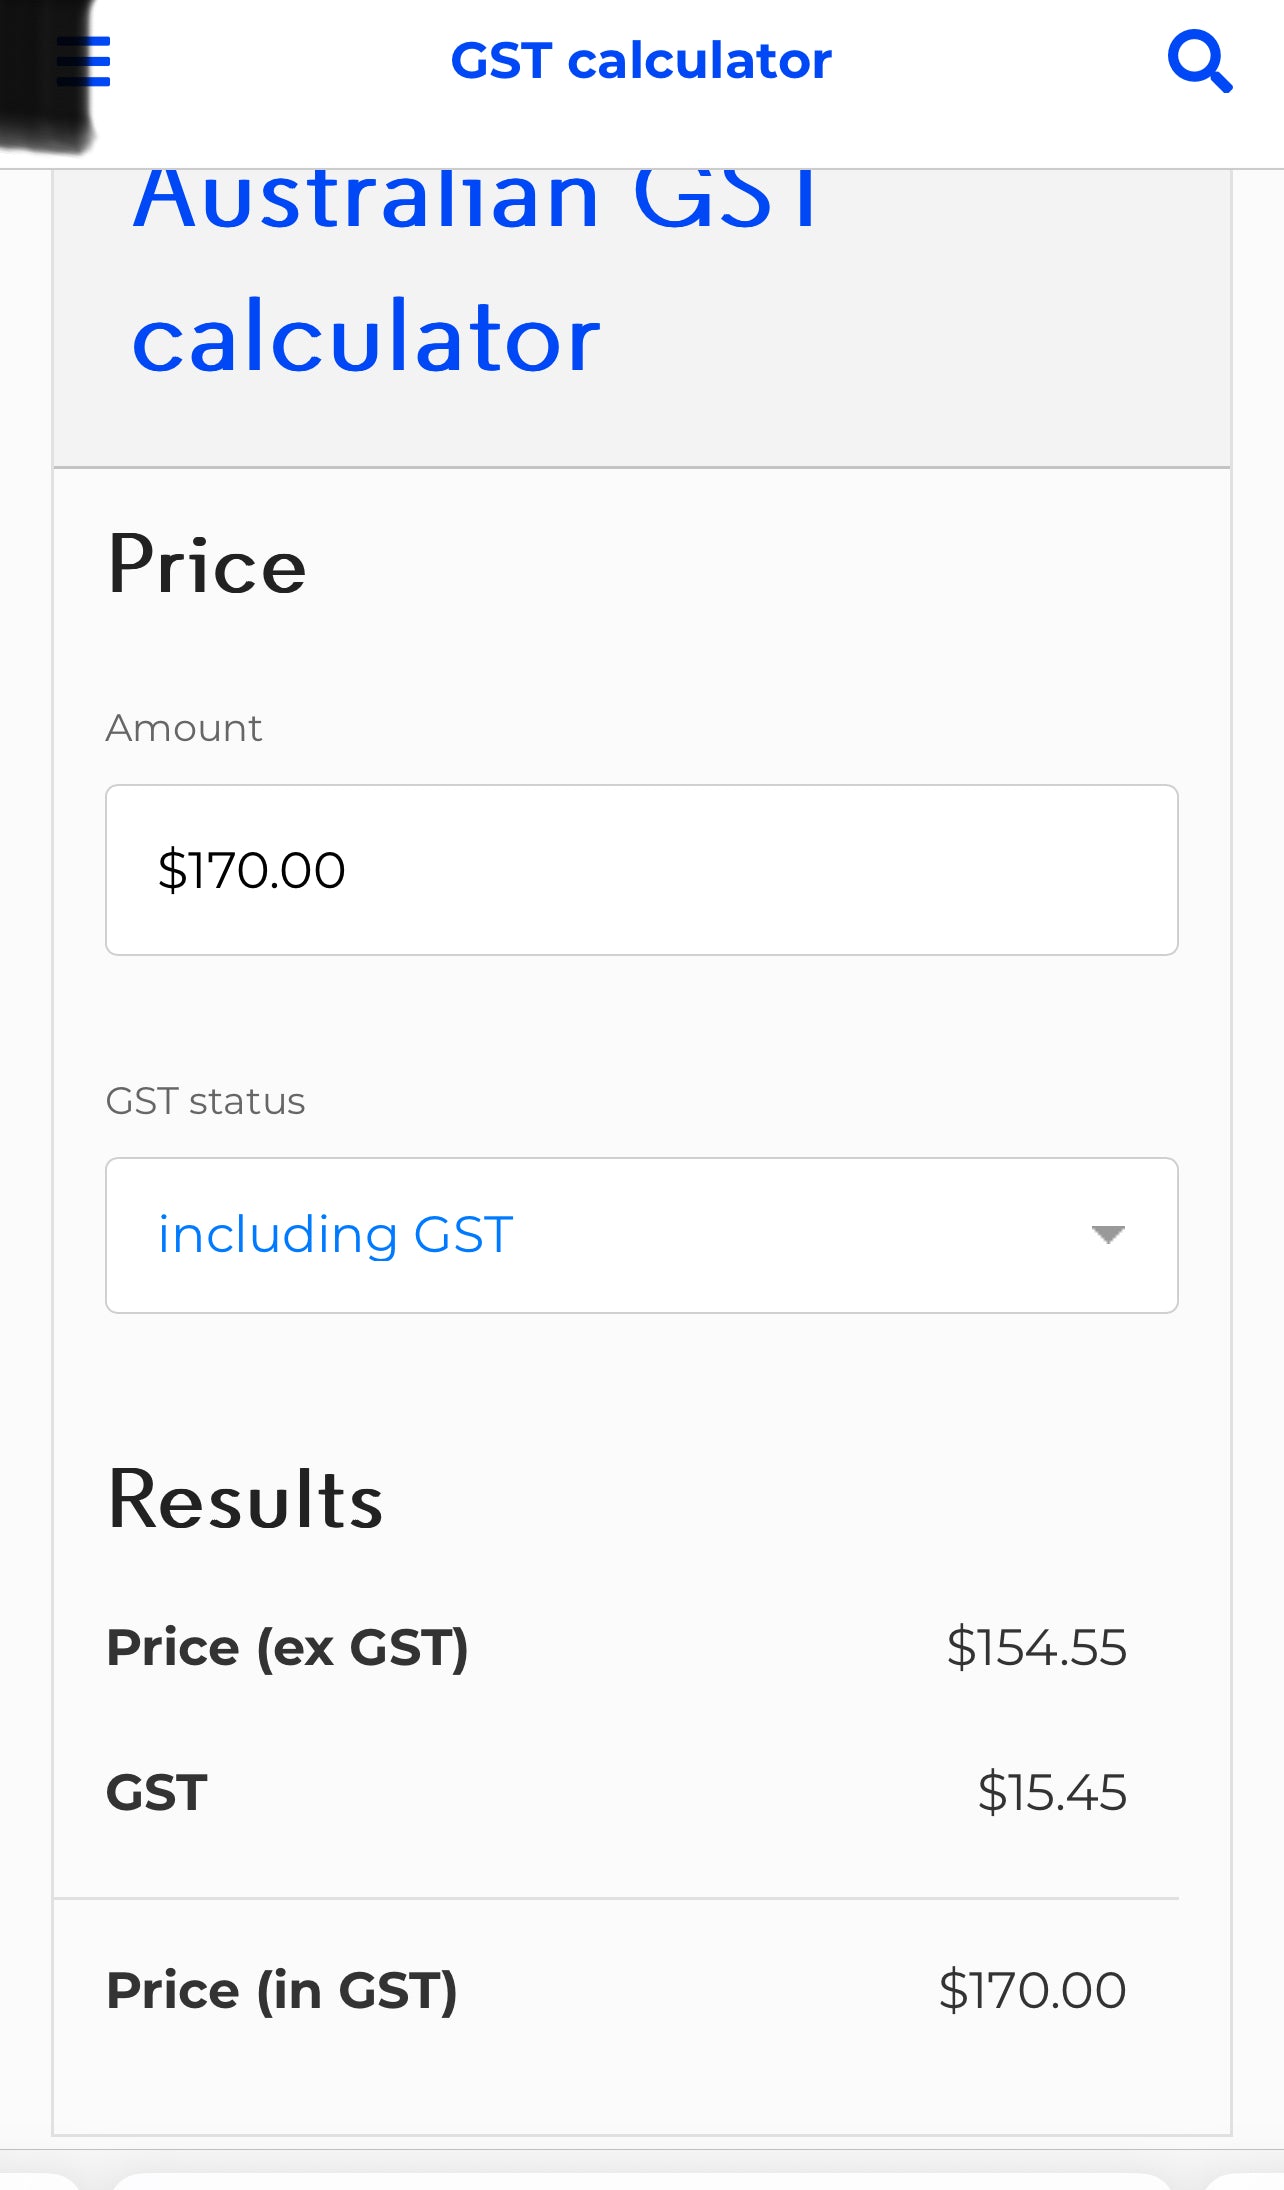Click the including GST selected text

336,1235
